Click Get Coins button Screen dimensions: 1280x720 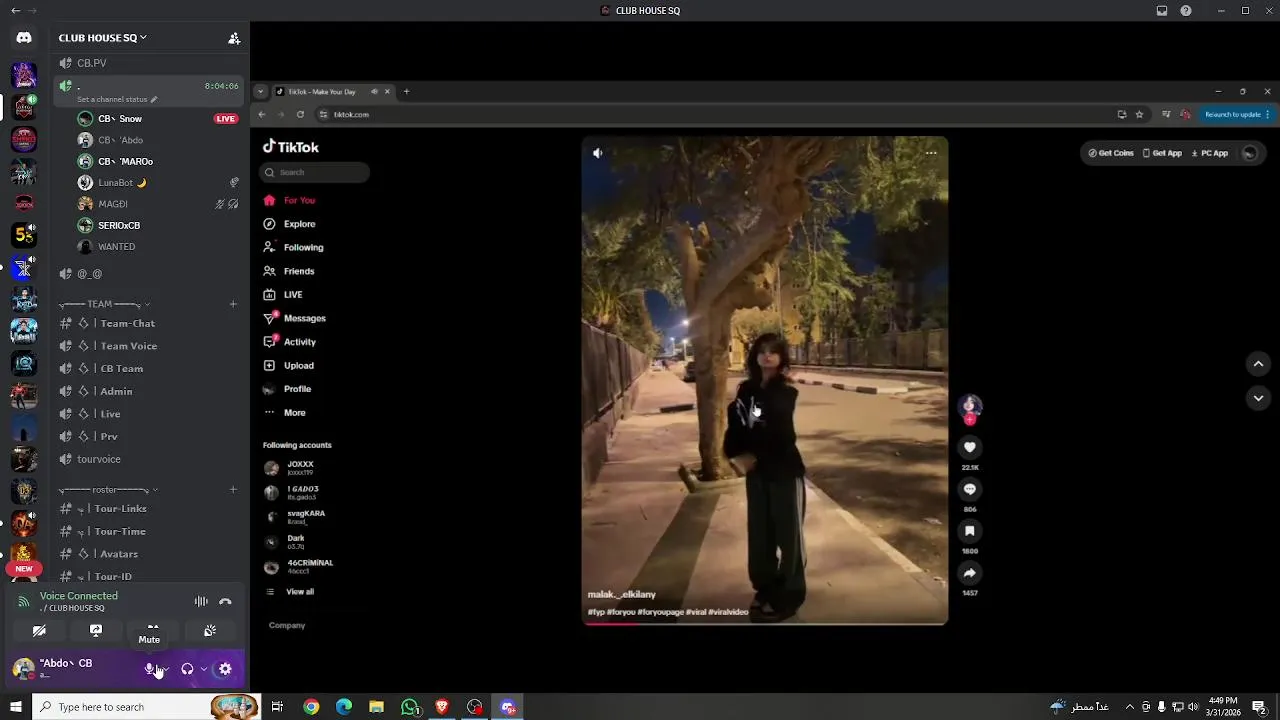[x=1111, y=153]
